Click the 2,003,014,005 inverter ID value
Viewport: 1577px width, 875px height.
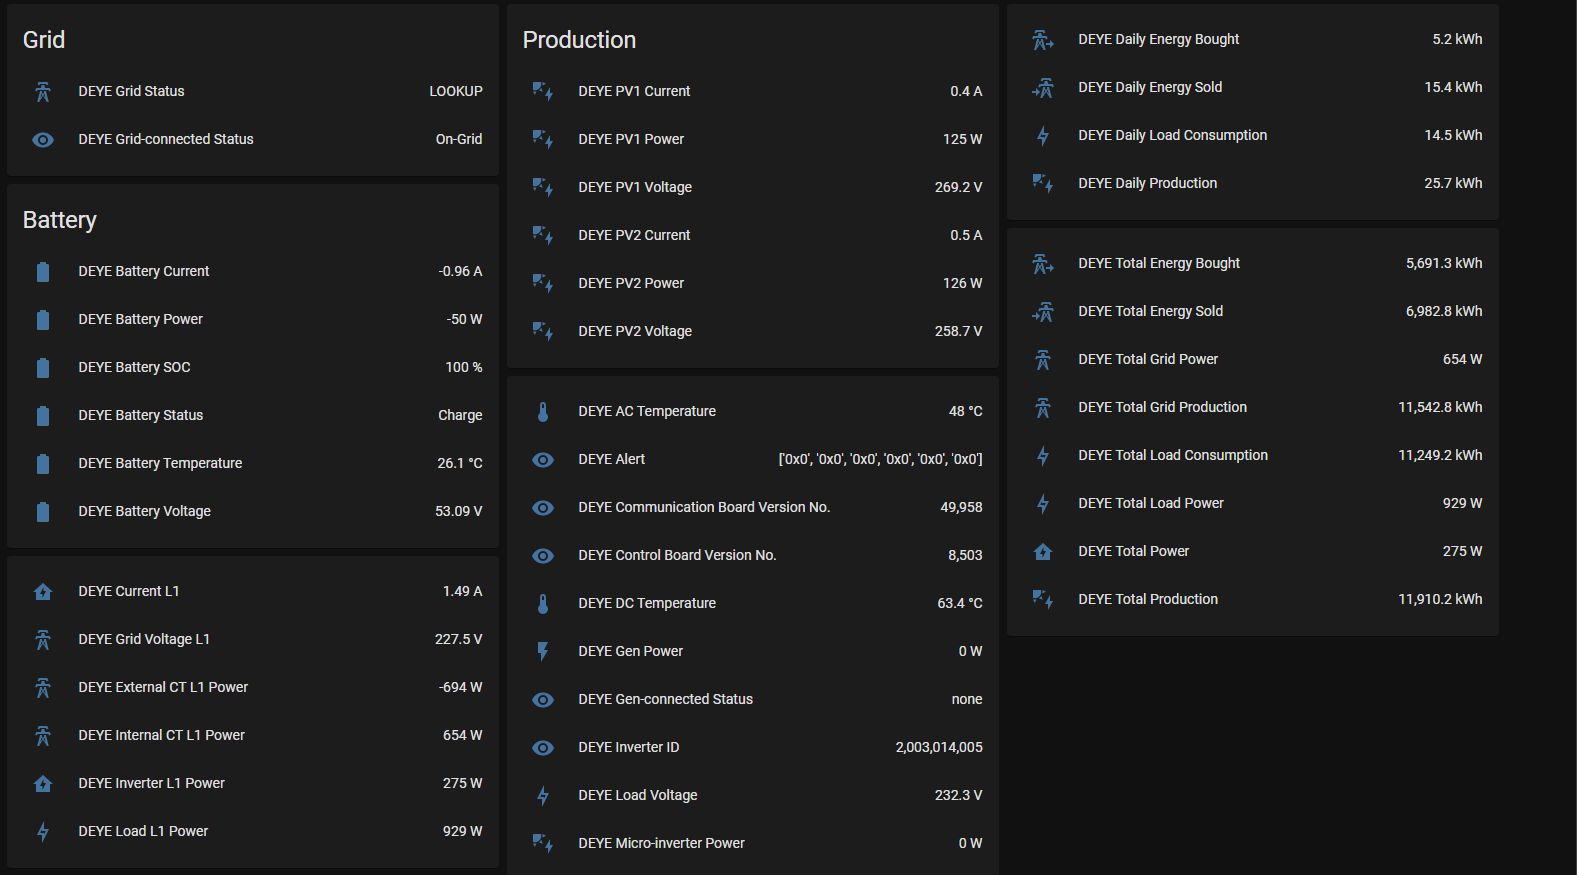point(939,748)
